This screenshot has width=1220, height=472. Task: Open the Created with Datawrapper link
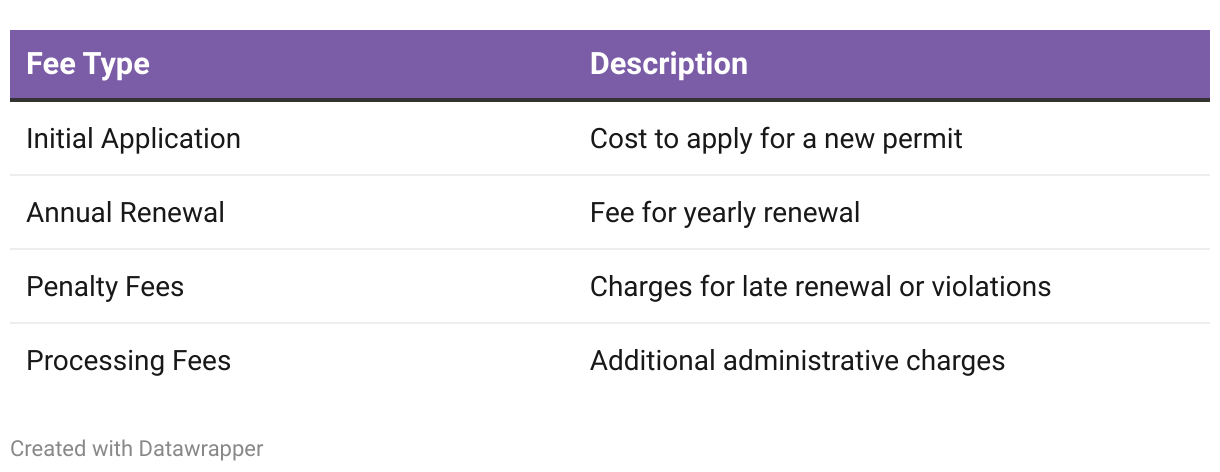coord(137,449)
